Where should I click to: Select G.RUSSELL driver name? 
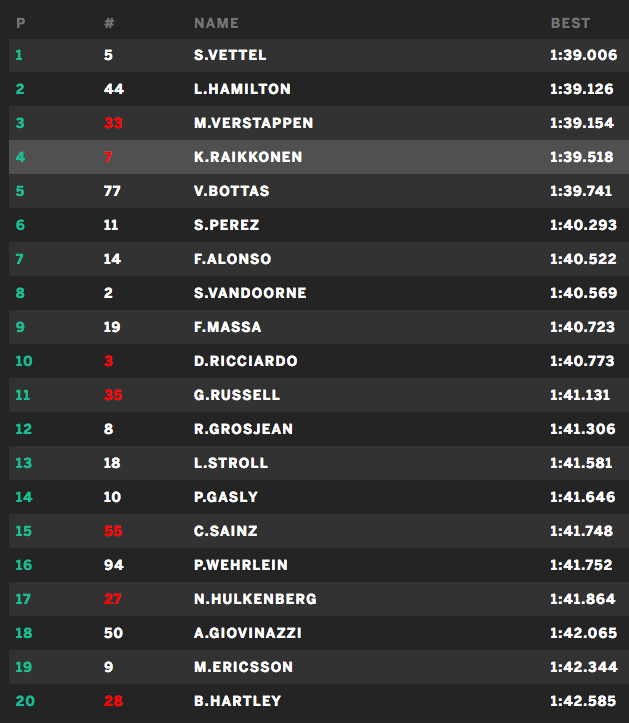237,395
